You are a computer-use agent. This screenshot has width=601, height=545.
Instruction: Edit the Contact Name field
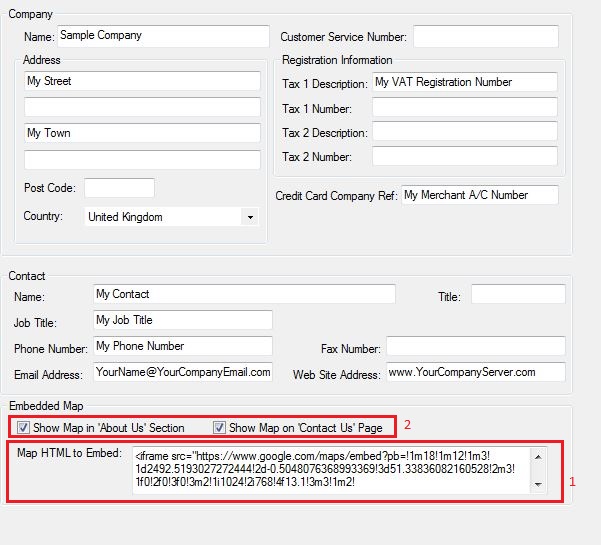pyautogui.click(x=244, y=295)
